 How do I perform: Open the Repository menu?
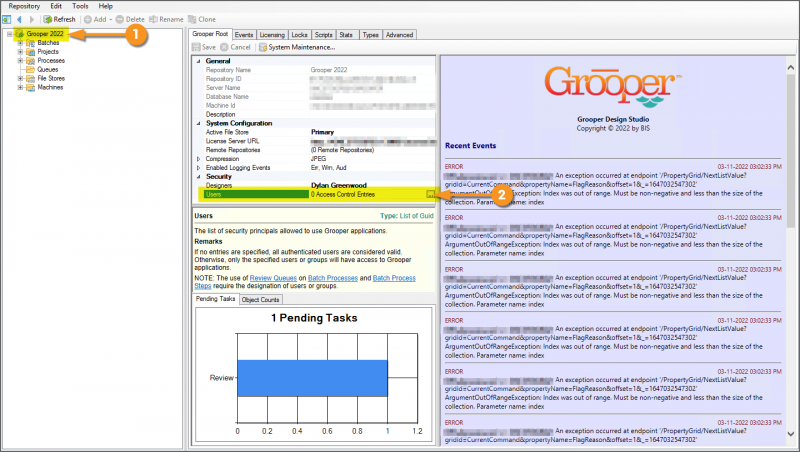click(x=24, y=6)
